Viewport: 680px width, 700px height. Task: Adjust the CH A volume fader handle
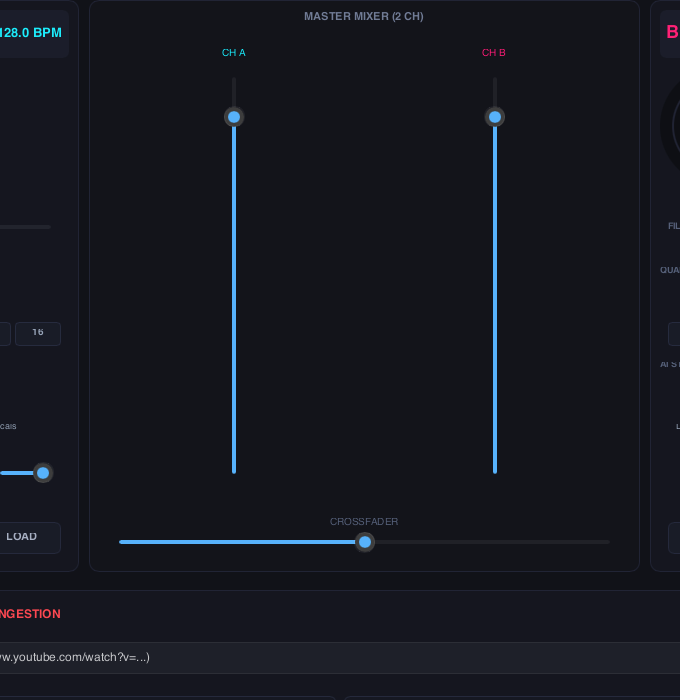click(234, 117)
